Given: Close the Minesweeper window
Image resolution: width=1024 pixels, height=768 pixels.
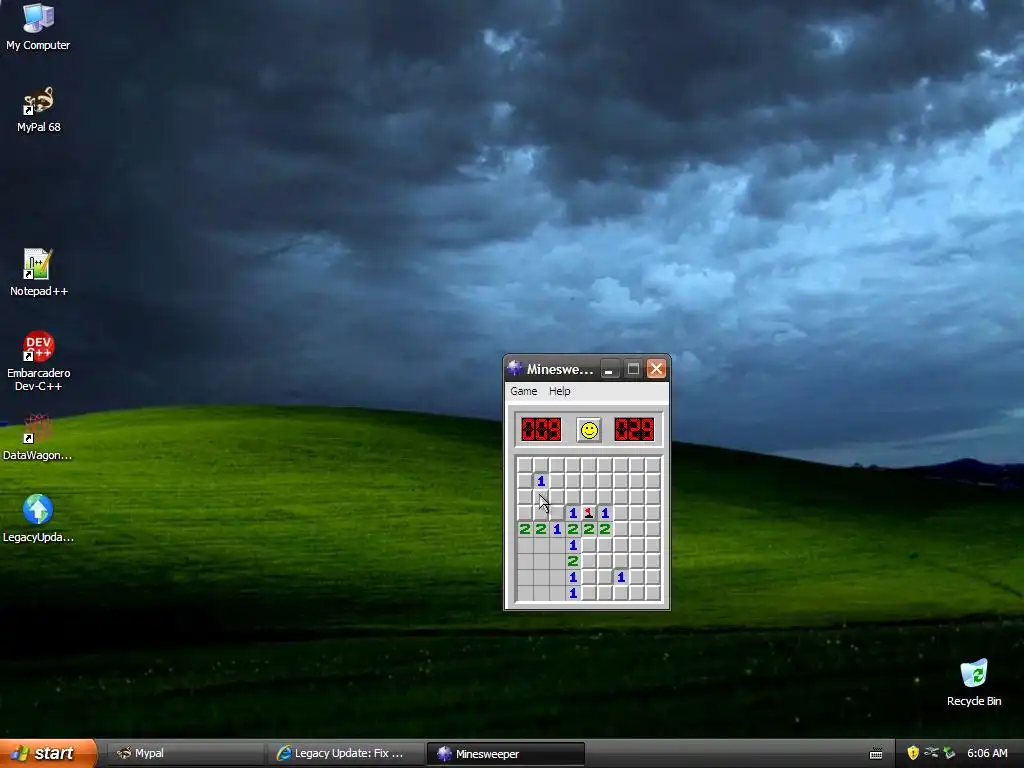Looking at the screenshot, I should pos(656,369).
